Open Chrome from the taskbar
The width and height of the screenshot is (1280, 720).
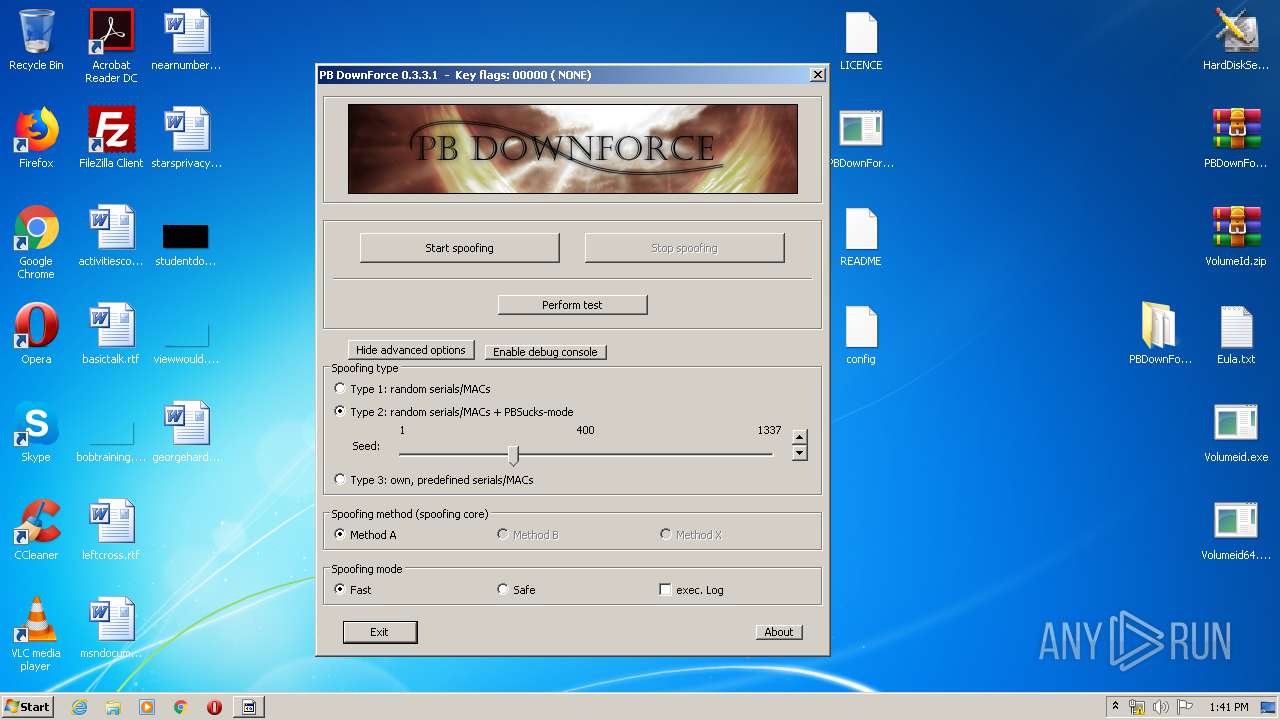181,707
